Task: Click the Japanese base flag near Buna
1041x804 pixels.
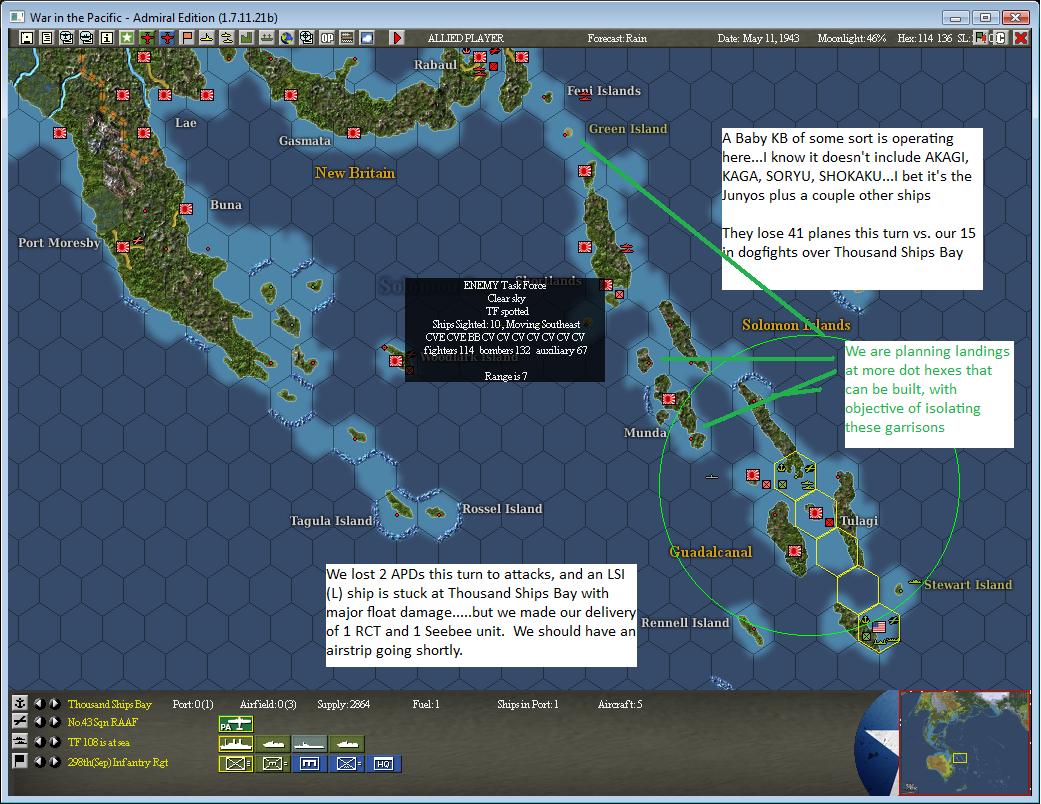Action: click(x=186, y=208)
